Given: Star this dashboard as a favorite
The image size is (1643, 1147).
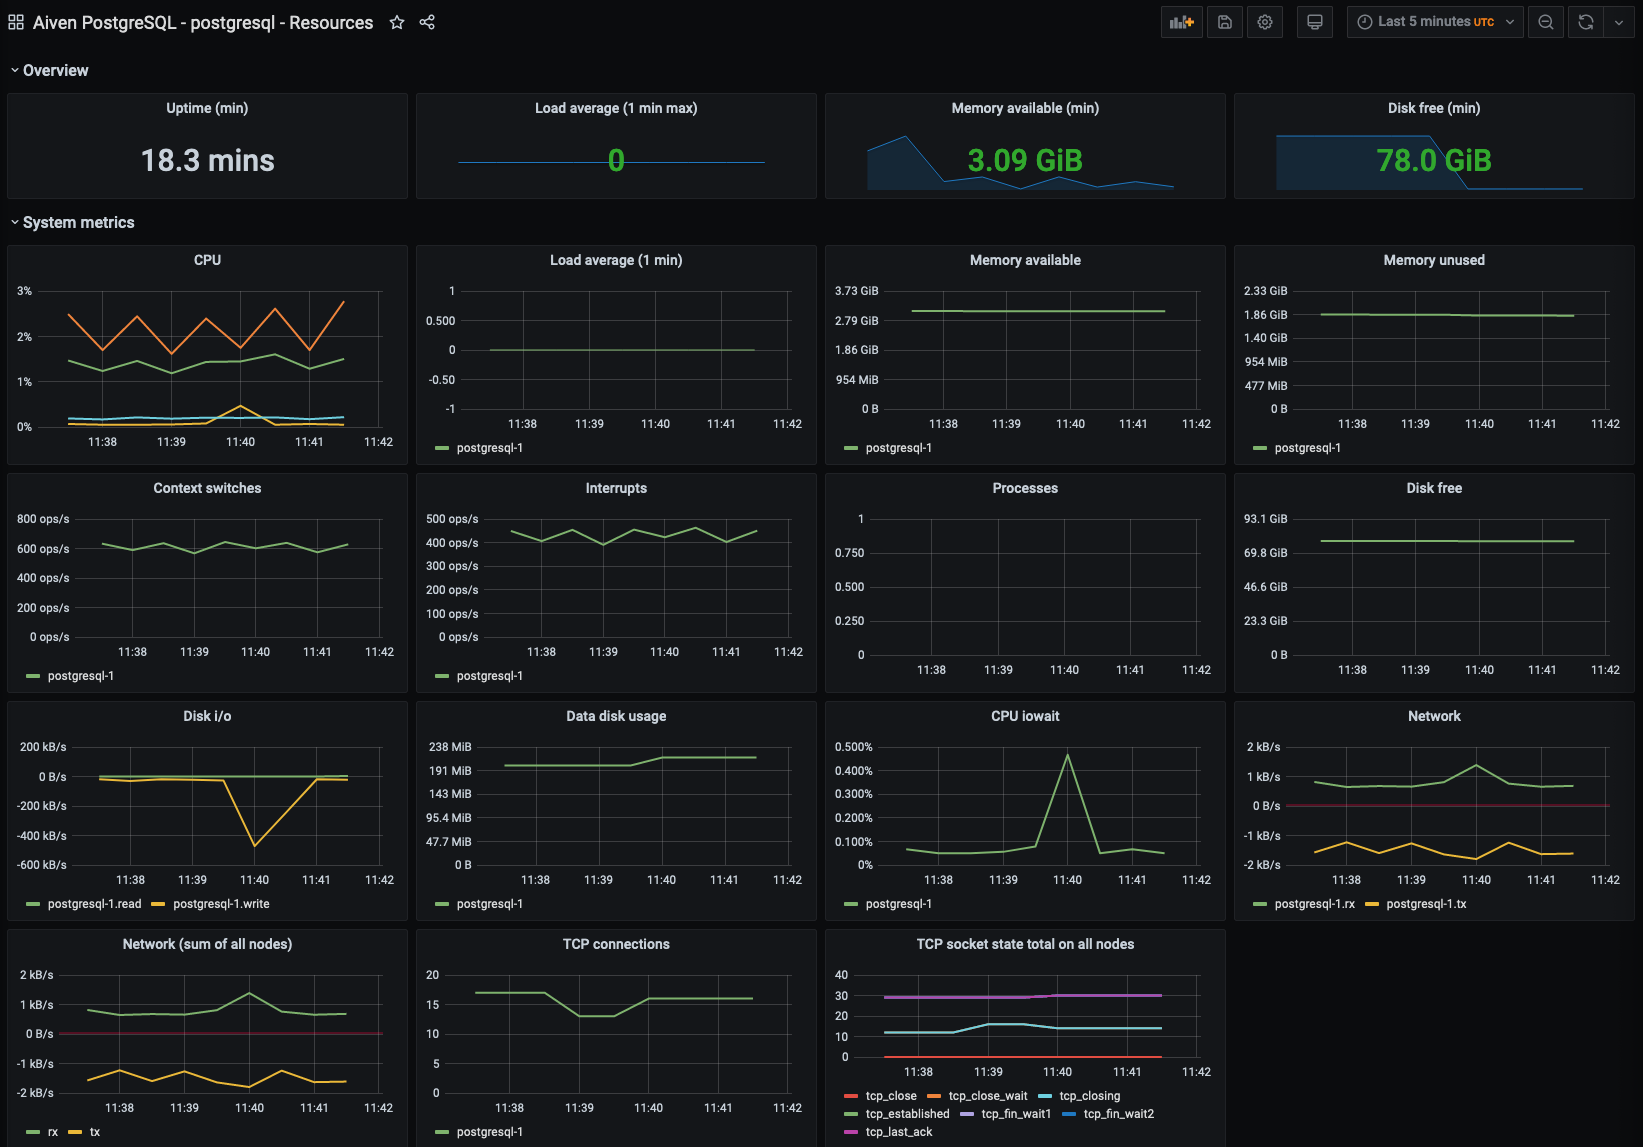Looking at the screenshot, I should click(397, 22).
